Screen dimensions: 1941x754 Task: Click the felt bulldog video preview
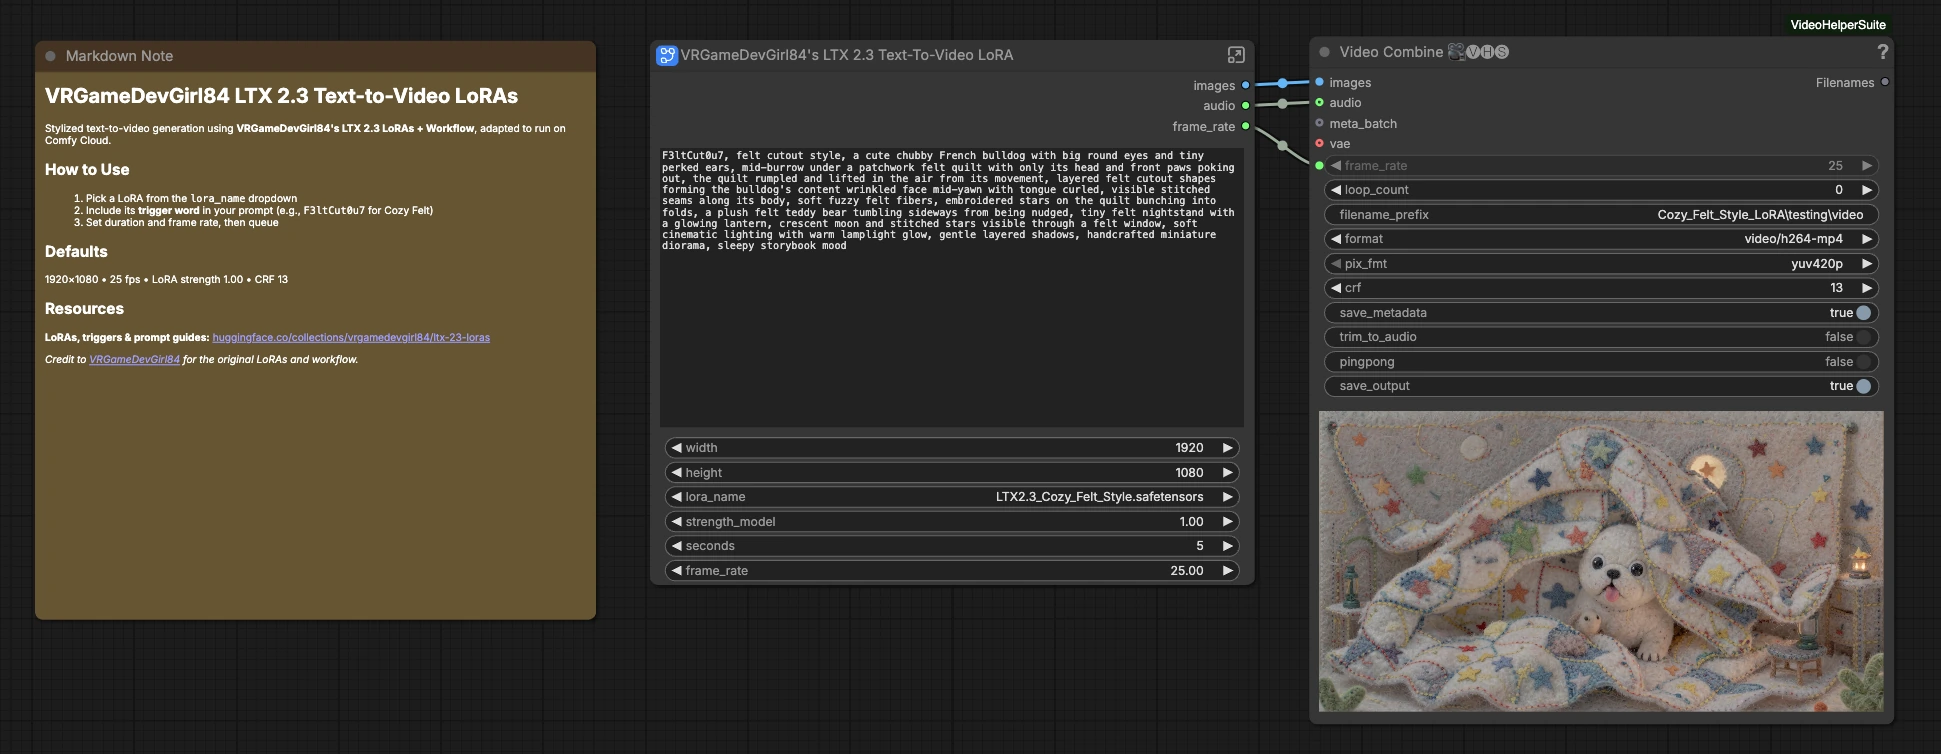click(x=1601, y=561)
